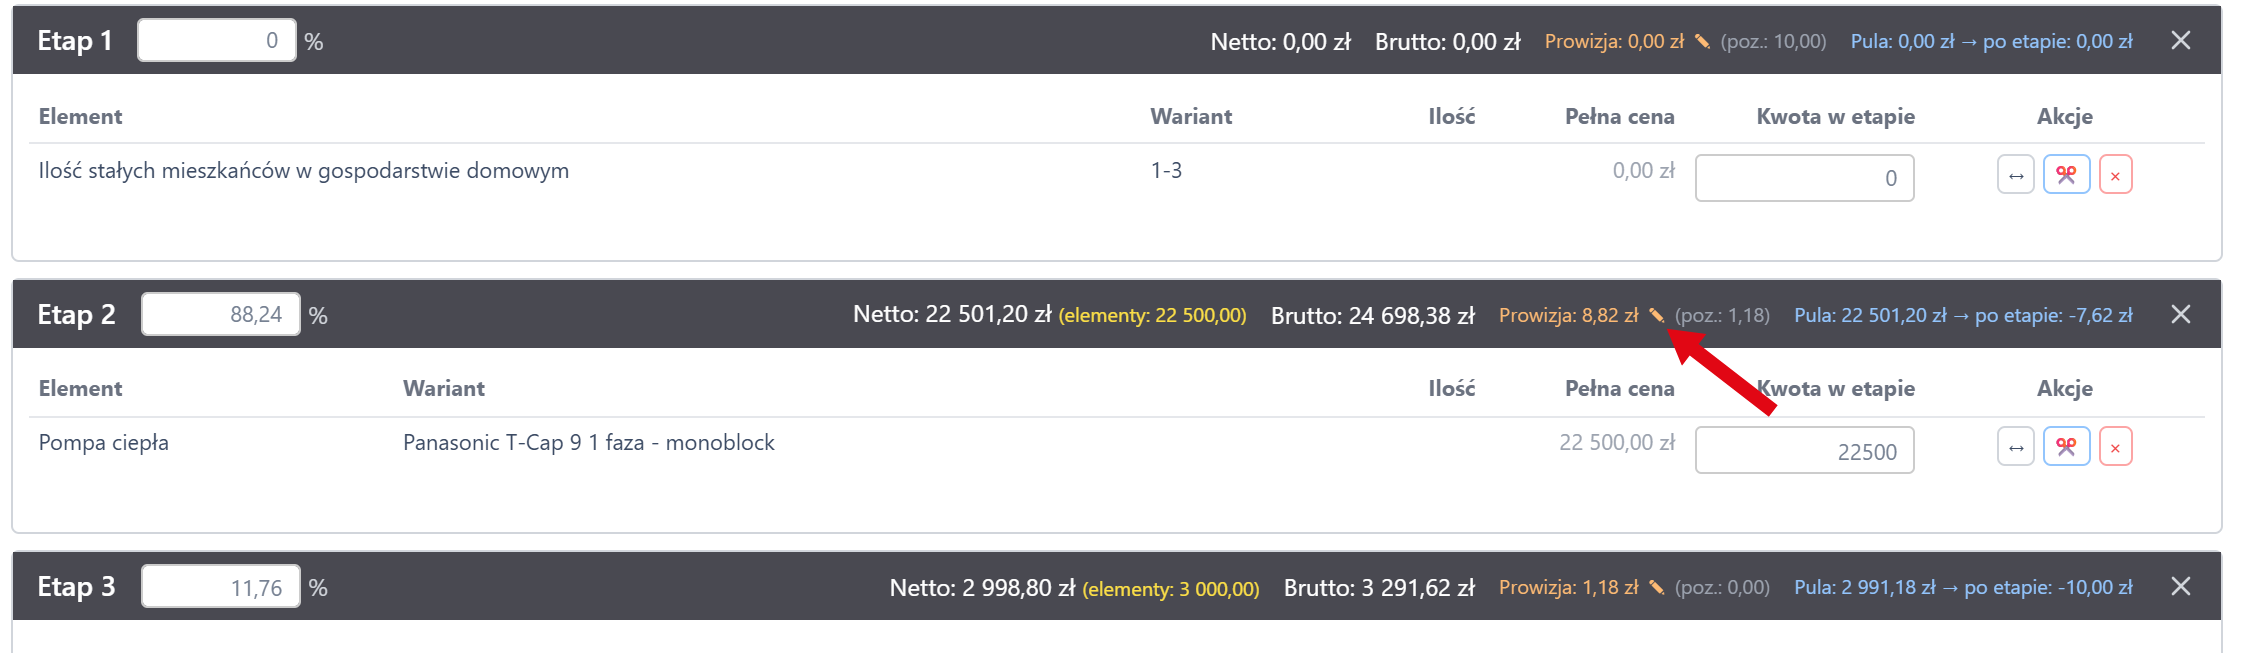Click Prowizja: 1,18 zł in Etap 3

1568,588
